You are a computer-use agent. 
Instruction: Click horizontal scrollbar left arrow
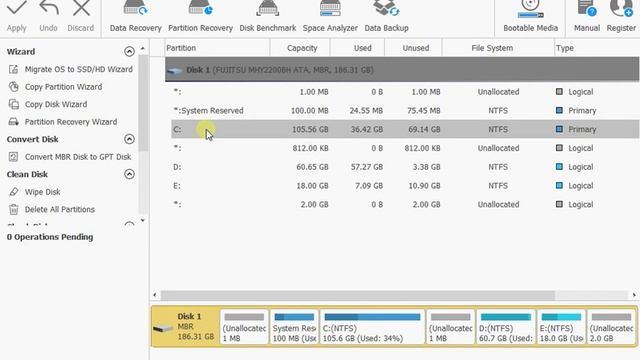155,295
